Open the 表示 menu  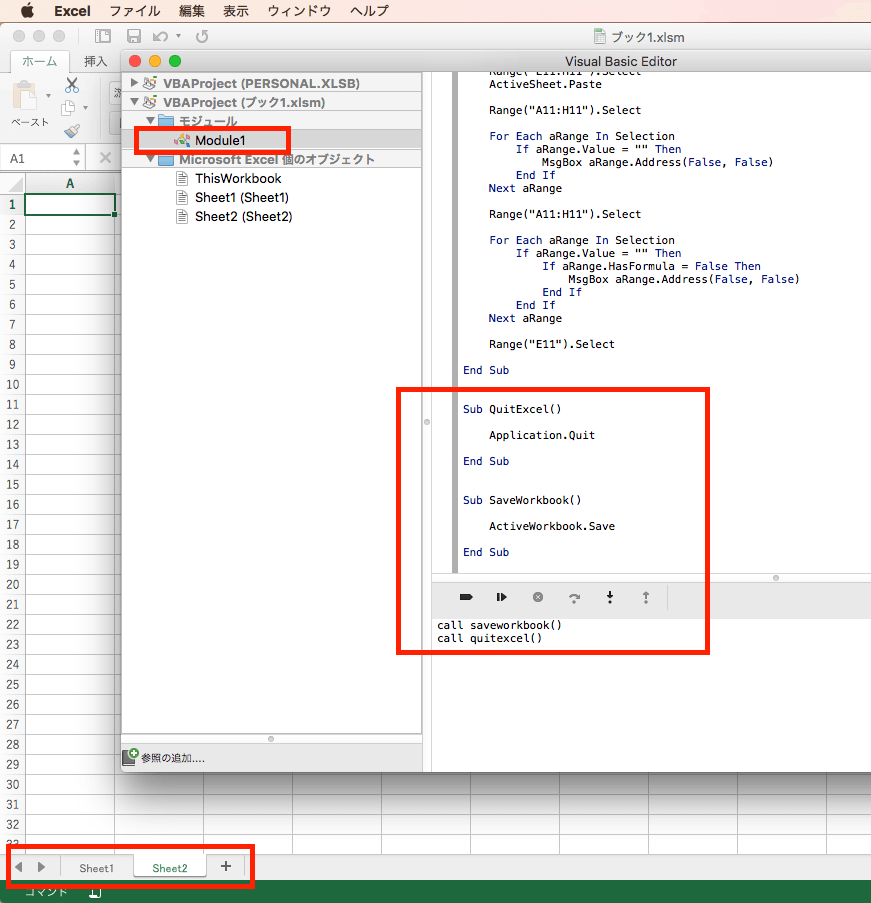(x=236, y=11)
